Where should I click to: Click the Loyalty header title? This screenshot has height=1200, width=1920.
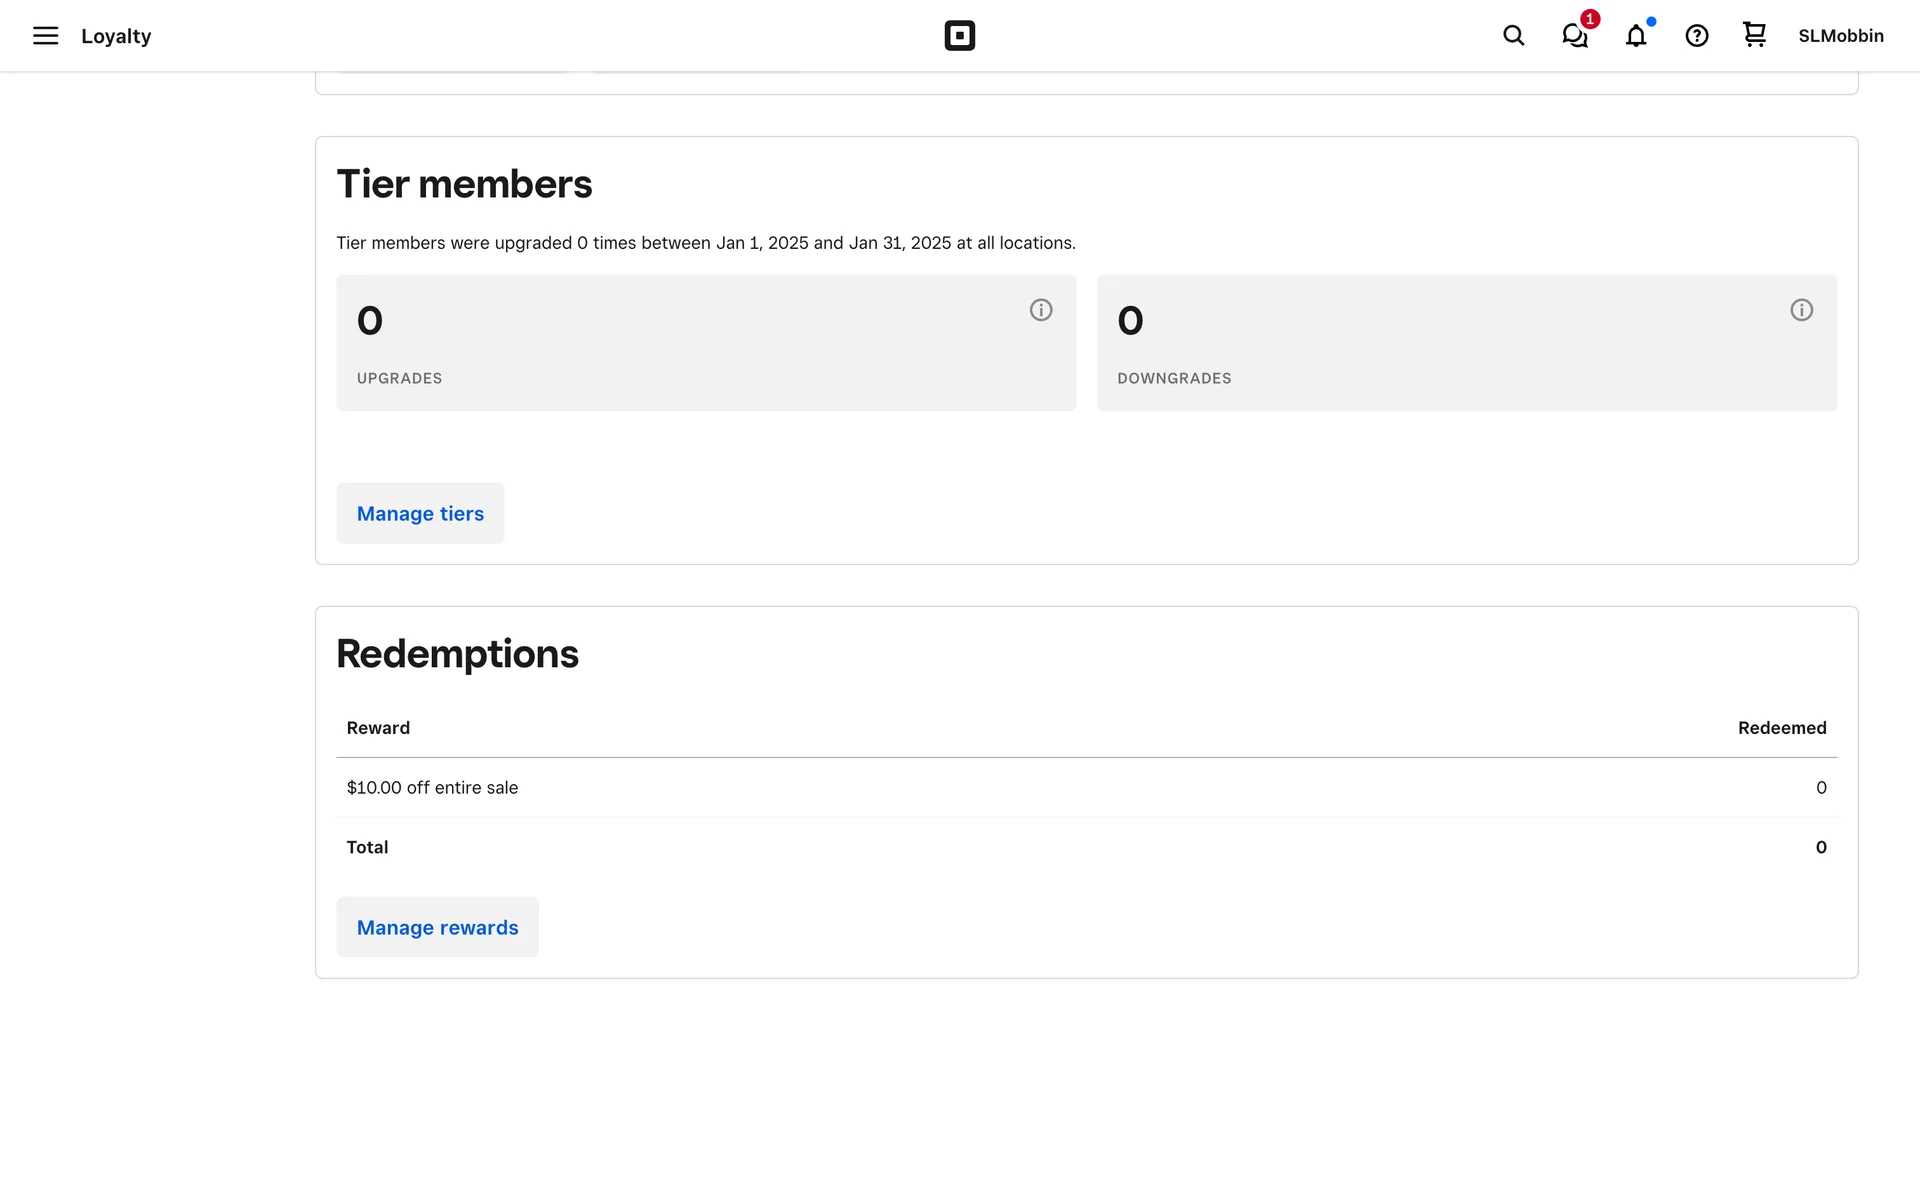point(116,36)
